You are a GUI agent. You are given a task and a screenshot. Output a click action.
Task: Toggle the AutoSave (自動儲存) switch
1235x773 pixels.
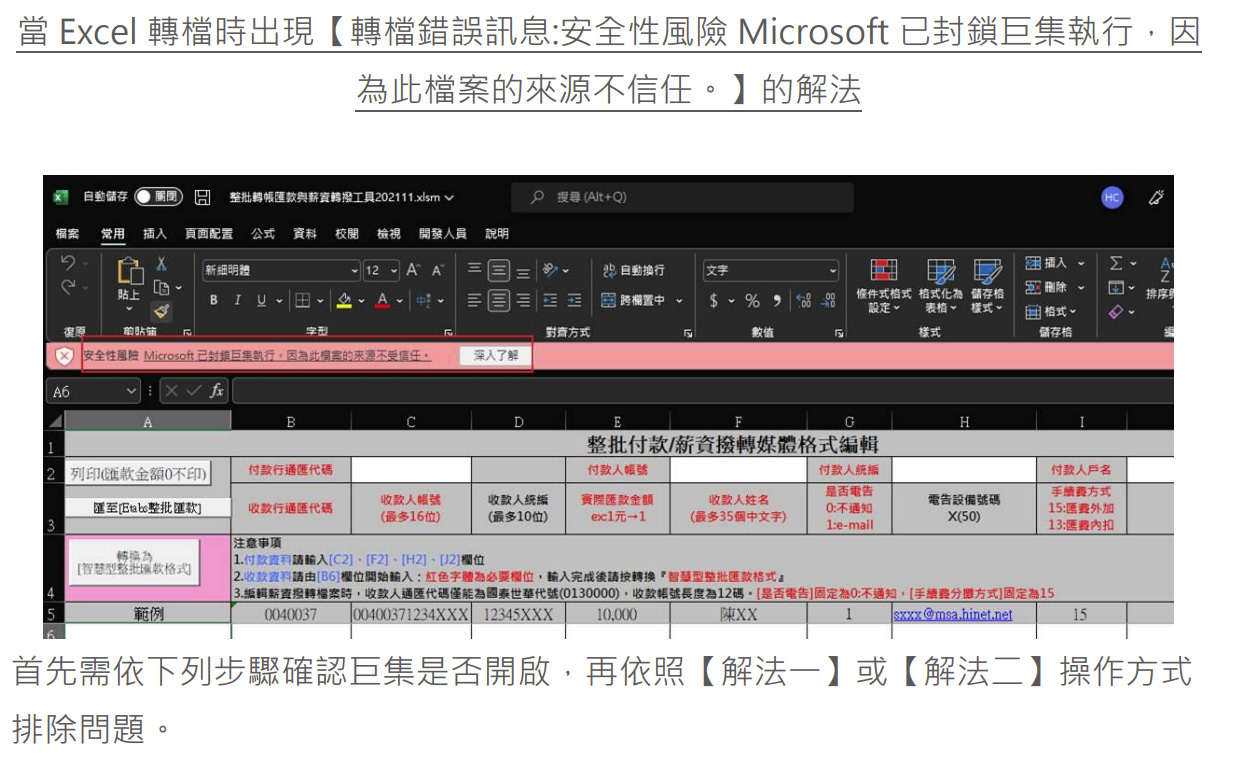click(158, 198)
